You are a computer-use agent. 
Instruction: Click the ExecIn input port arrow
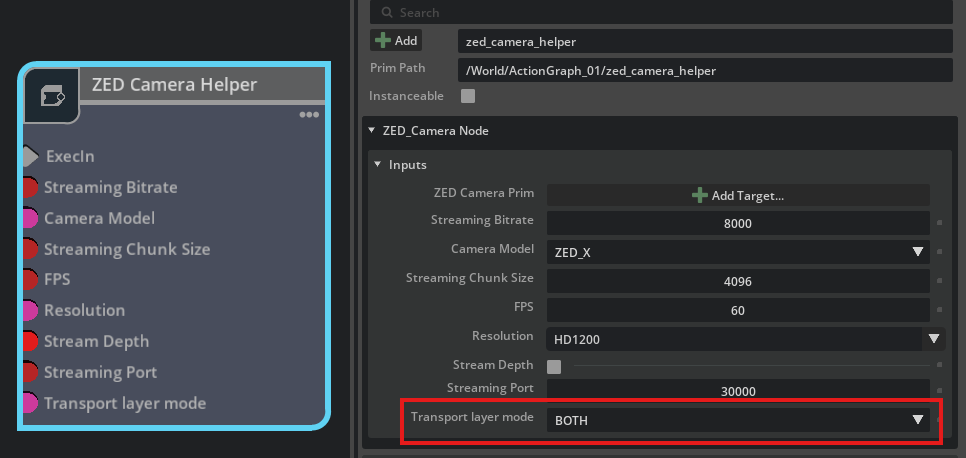pos(31,157)
